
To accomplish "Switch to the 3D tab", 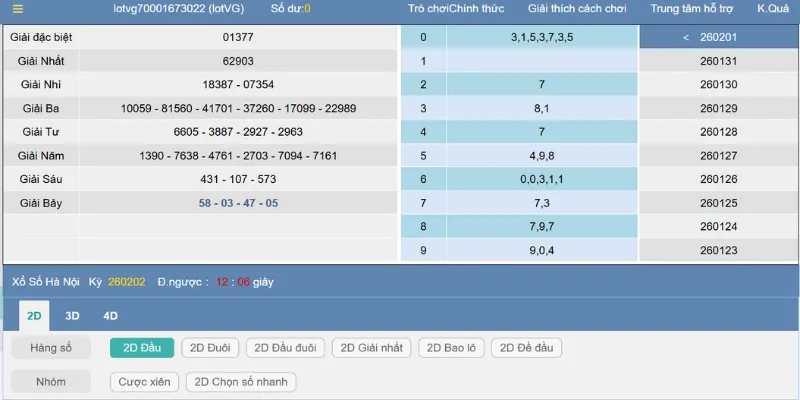I will click(x=73, y=315).
